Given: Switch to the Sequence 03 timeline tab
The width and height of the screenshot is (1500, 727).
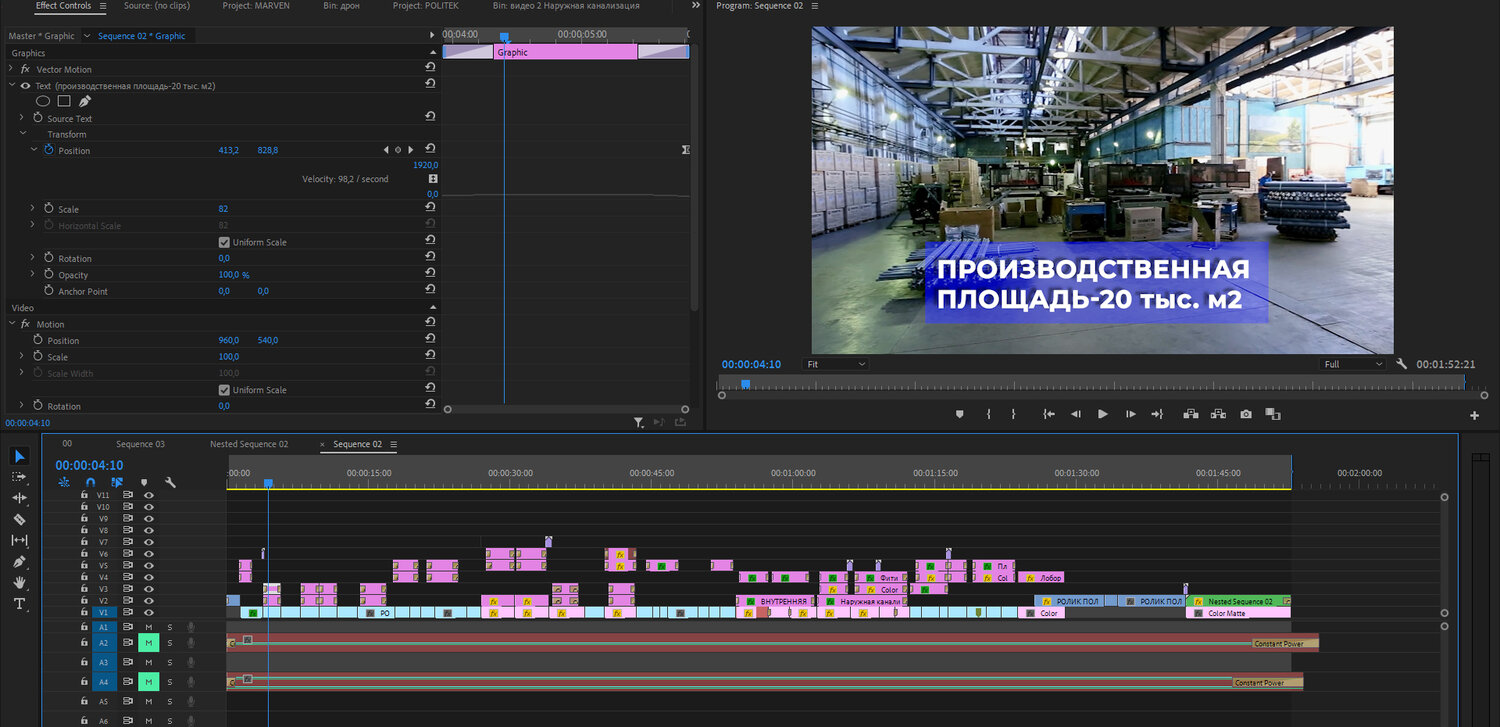Looking at the screenshot, I should tap(140, 444).
